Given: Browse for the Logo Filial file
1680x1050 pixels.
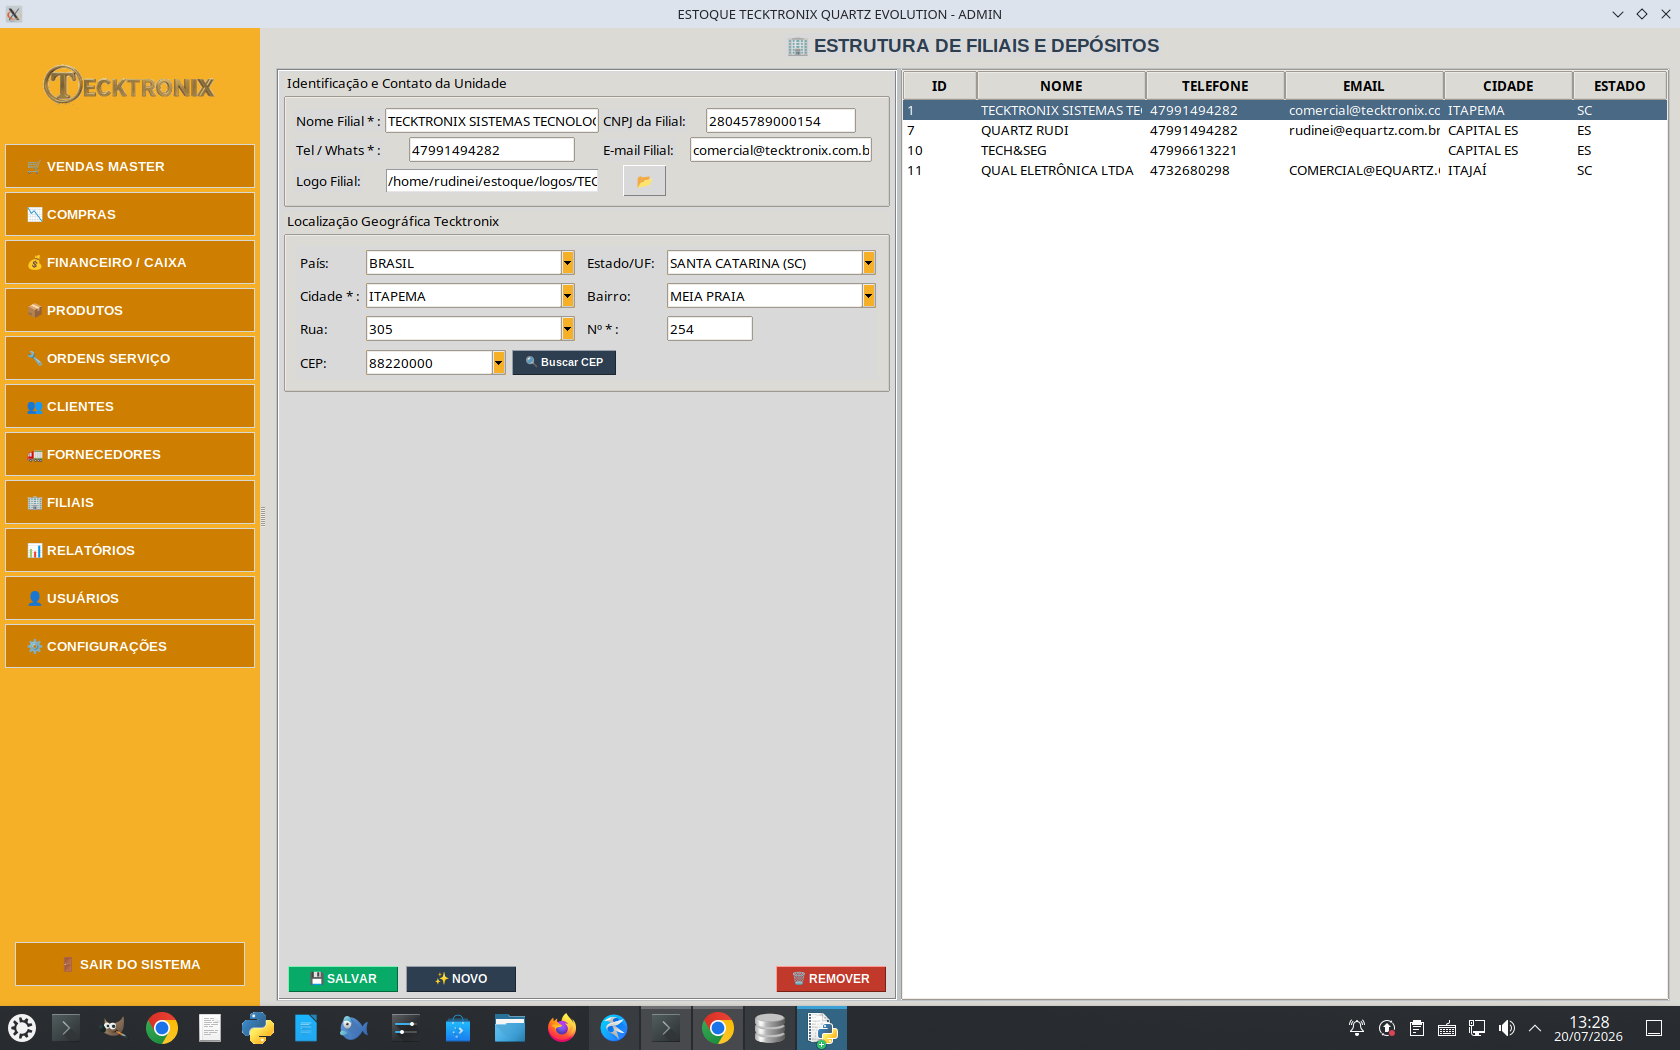Looking at the screenshot, I should click(644, 181).
